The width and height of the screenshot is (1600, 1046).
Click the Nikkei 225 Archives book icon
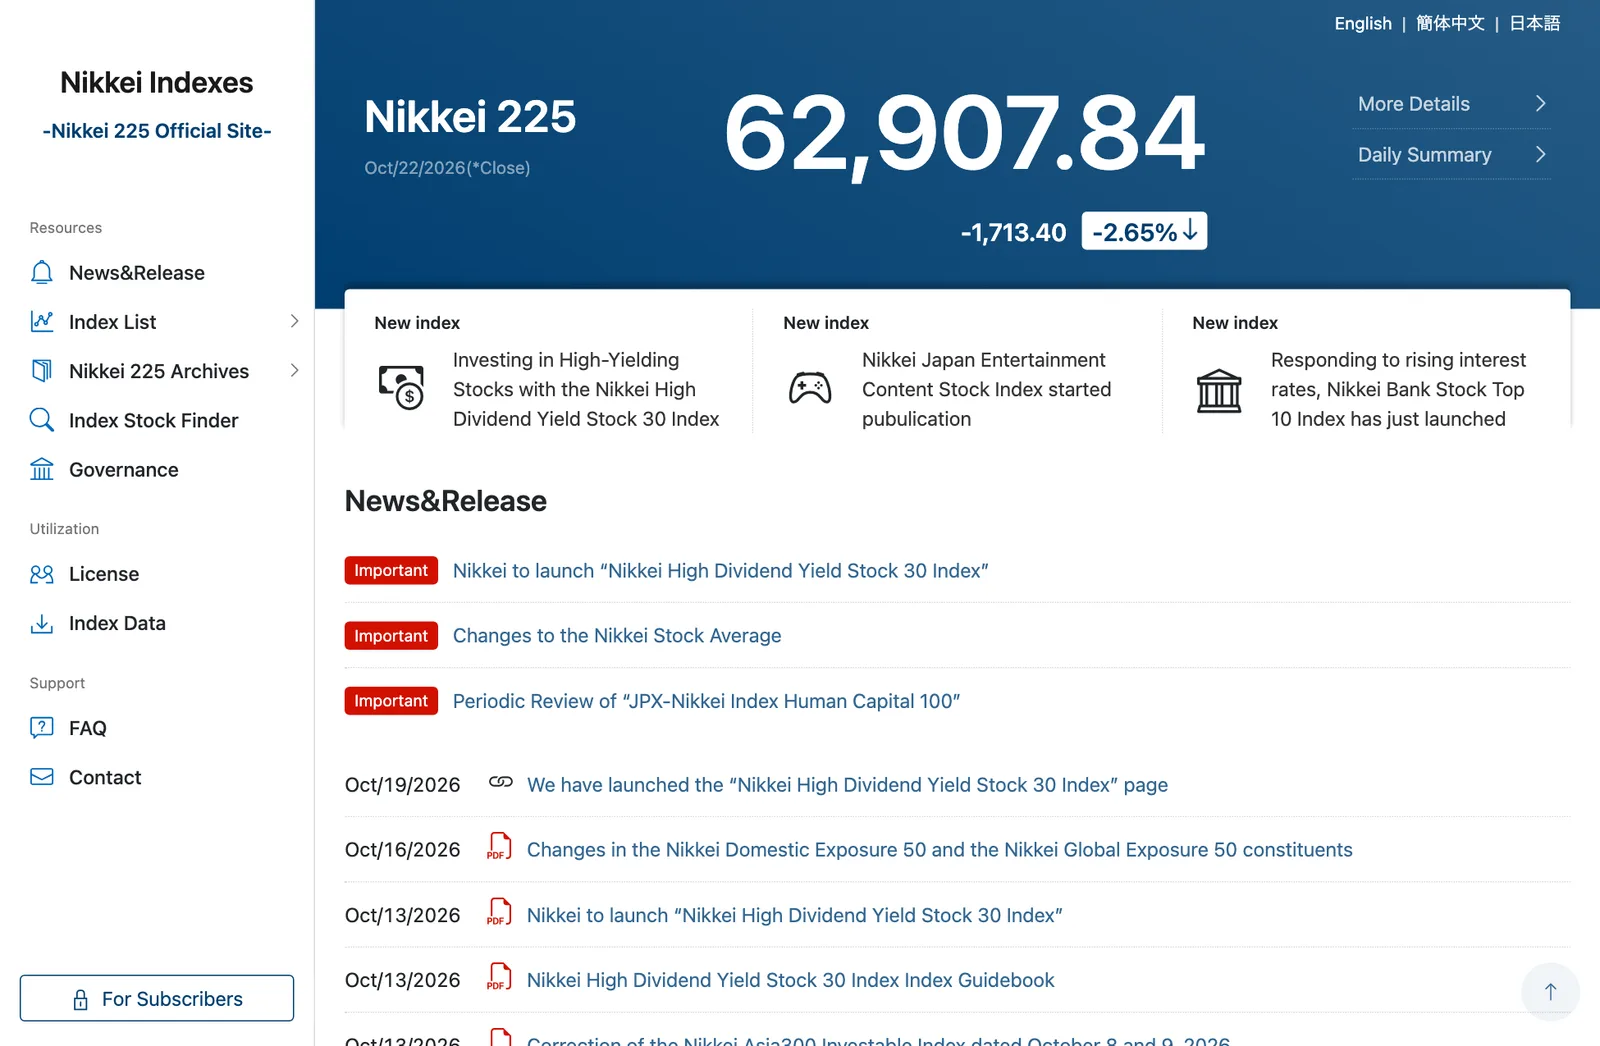[41, 371]
